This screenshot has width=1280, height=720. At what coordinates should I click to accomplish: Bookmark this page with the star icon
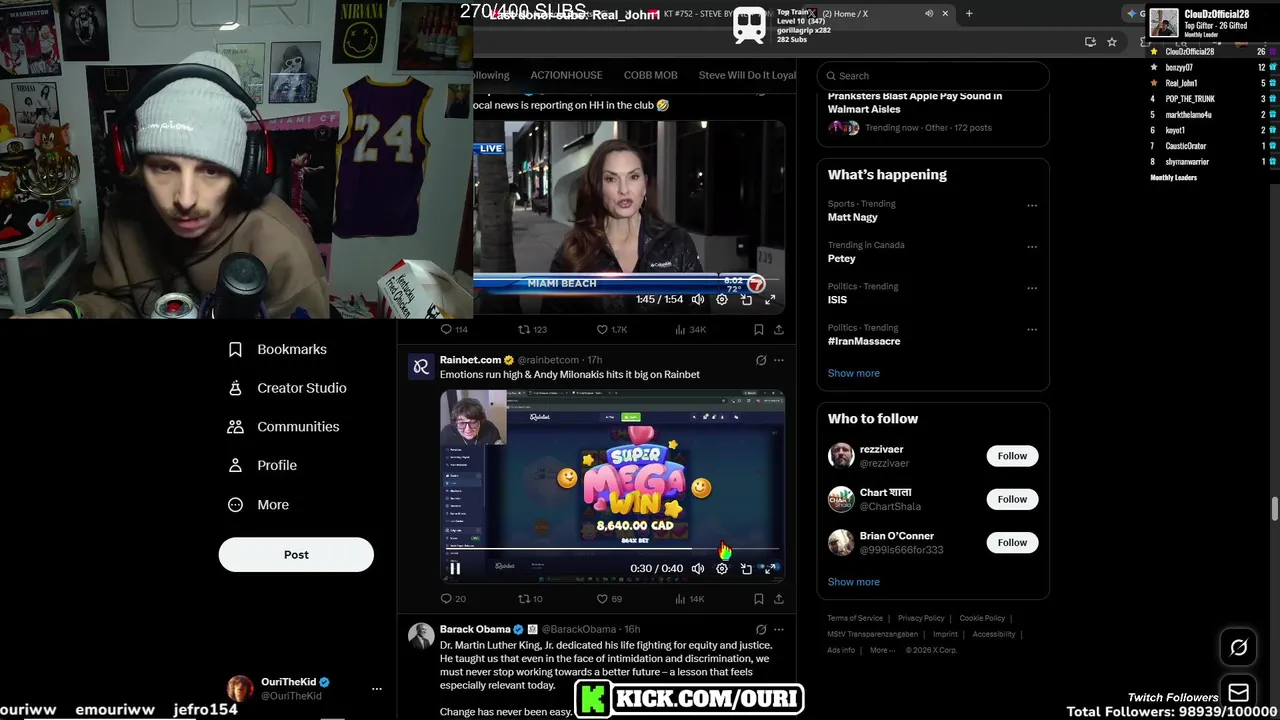[x=1111, y=42]
